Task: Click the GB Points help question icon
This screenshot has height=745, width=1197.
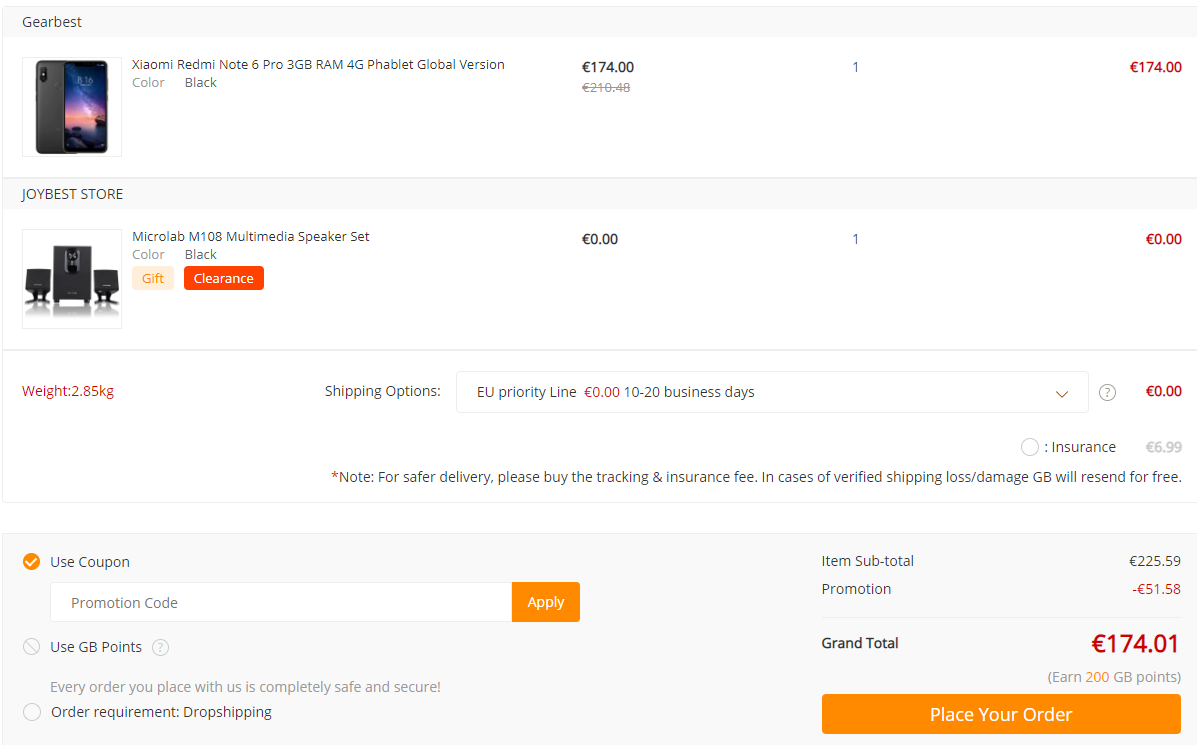Action: (x=160, y=647)
